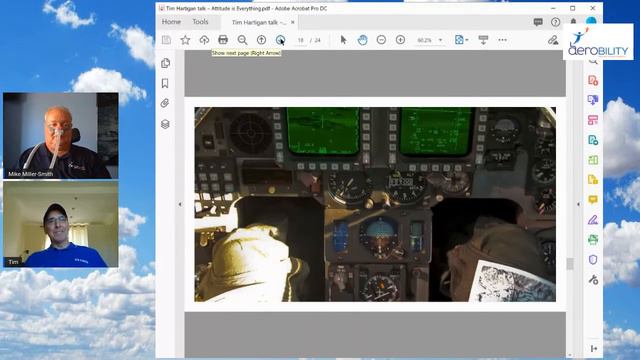The width and height of the screenshot is (640, 360).
Task: Click the vertical scrollbar thumb
Action: pyautogui.click(x=570, y=264)
